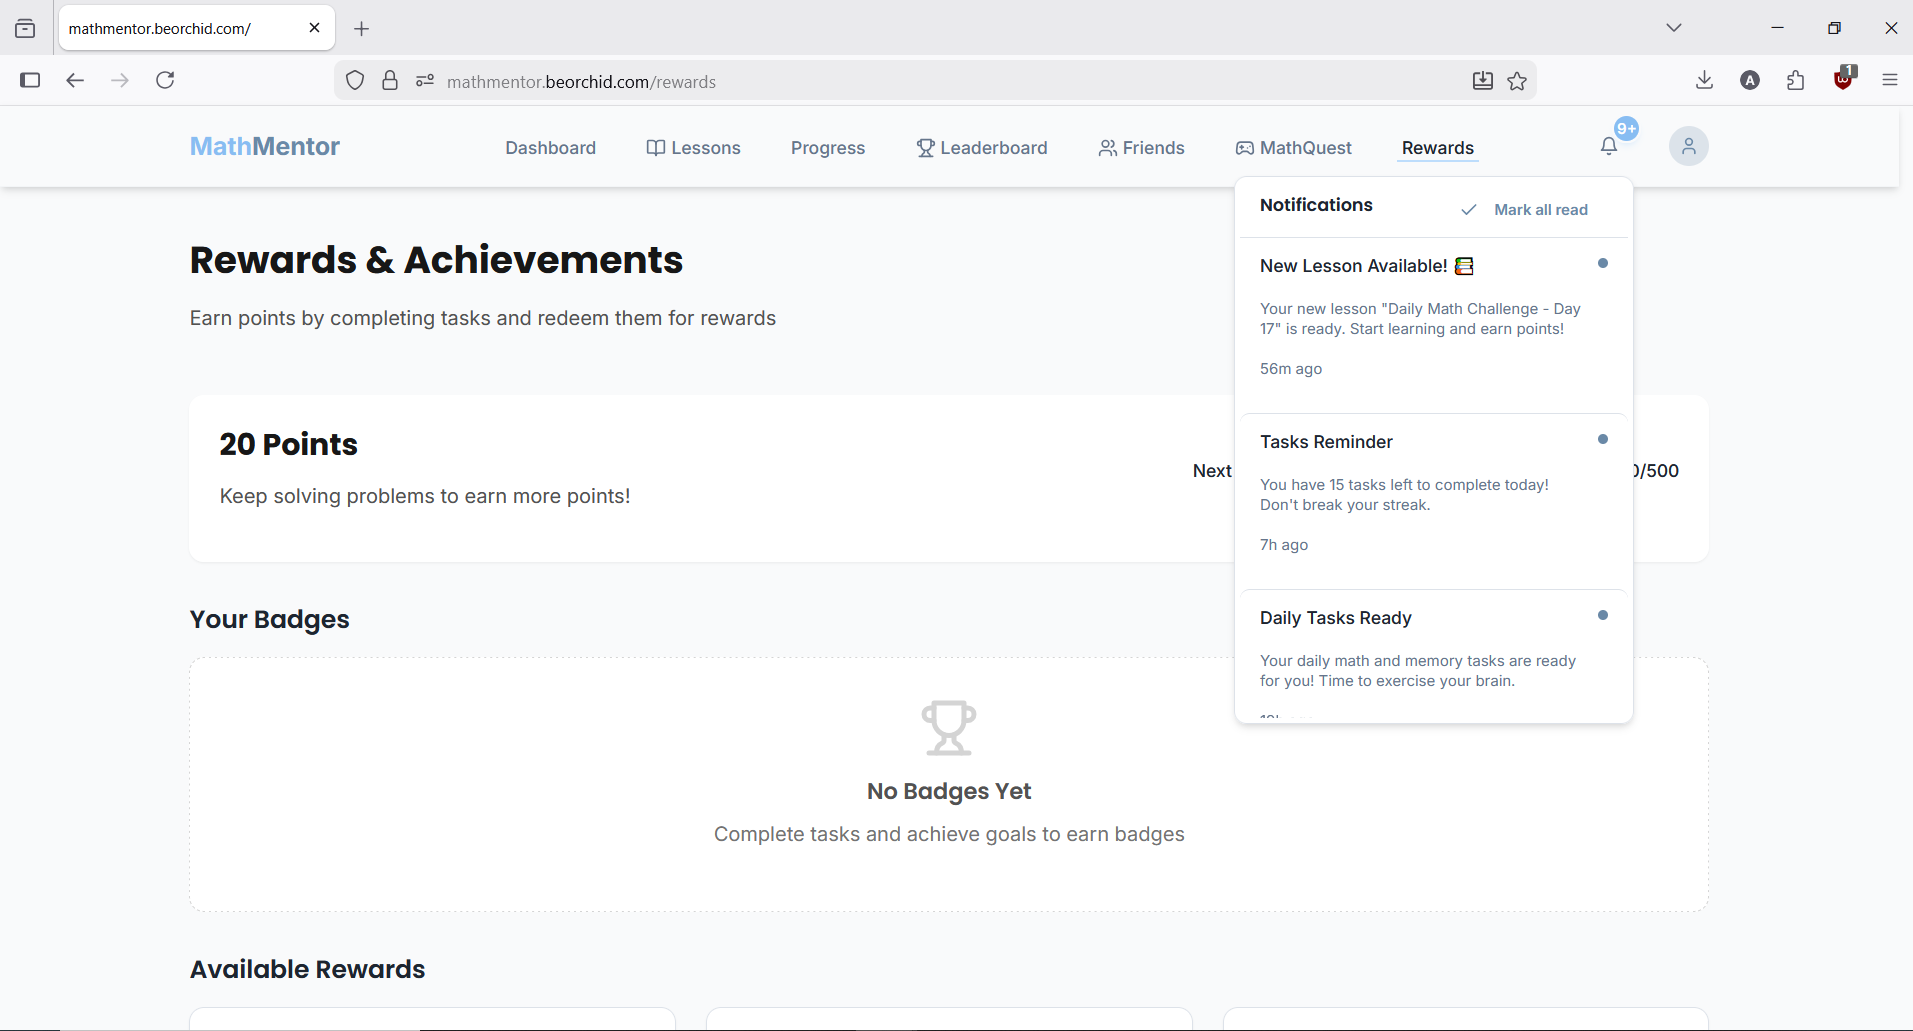The width and height of the screenshot is (1913, 1031).
Task: Open the Tasks Reminder notification
Action: point(1433,502)
